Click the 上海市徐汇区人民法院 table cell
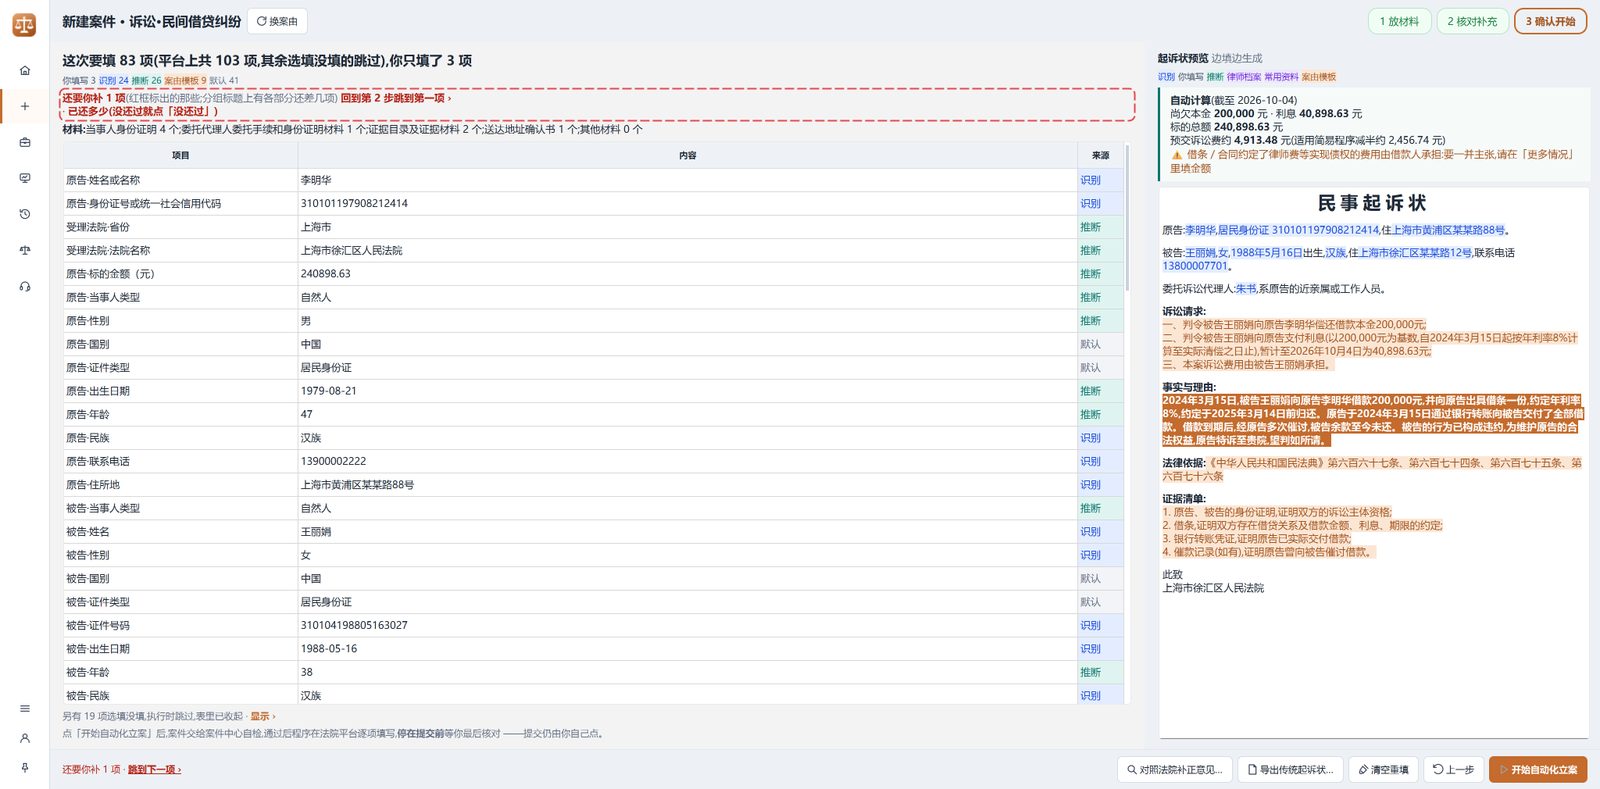This screenshot has height=789, width=1600. pos(687,250)
